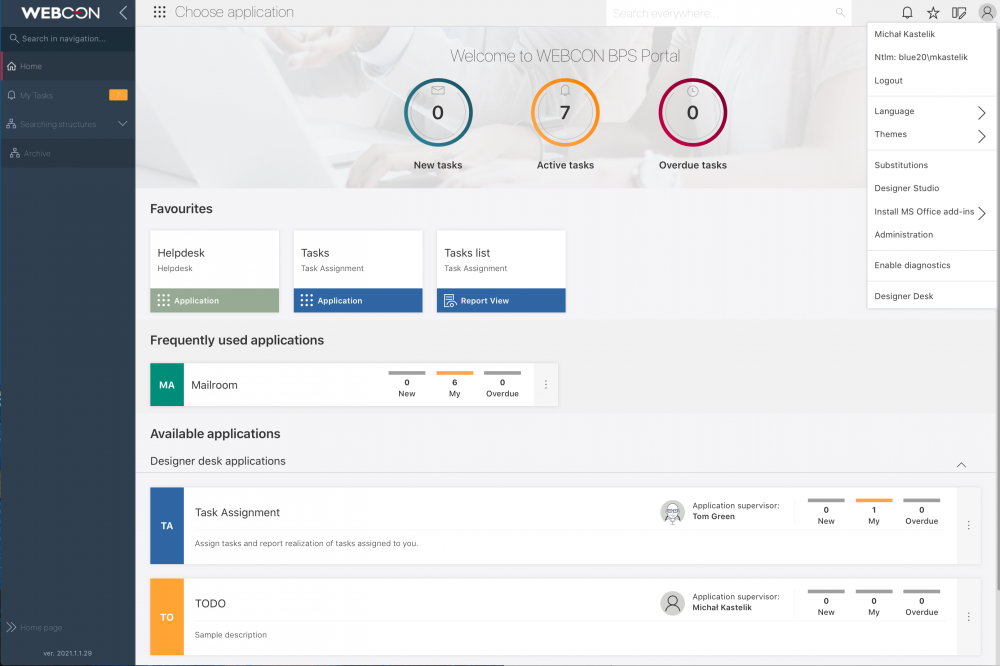Open Administration from user menu

coord(904,235)
